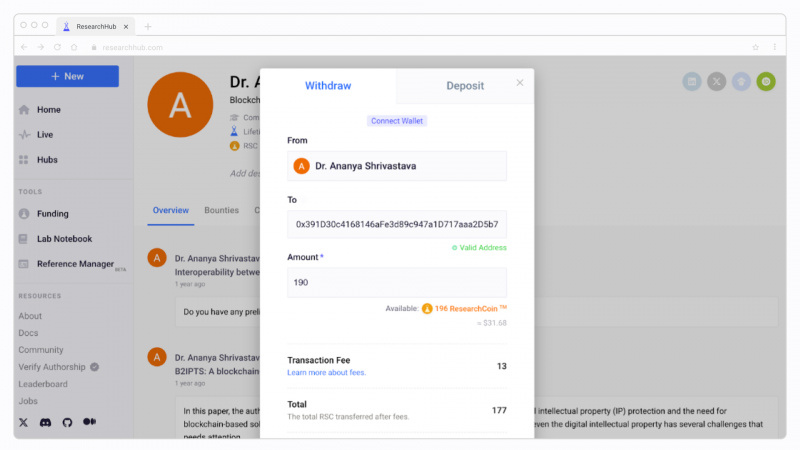The height and width of the screenshot is (450, 800).
Task: Open the browser three-dot menu
Action: (774, 47)
